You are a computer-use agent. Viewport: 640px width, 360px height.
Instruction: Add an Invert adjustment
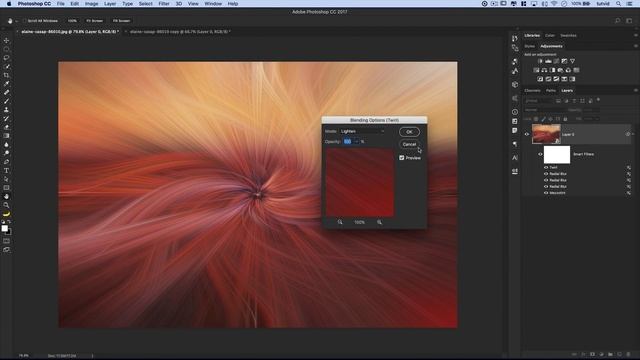tap(540, 79)
